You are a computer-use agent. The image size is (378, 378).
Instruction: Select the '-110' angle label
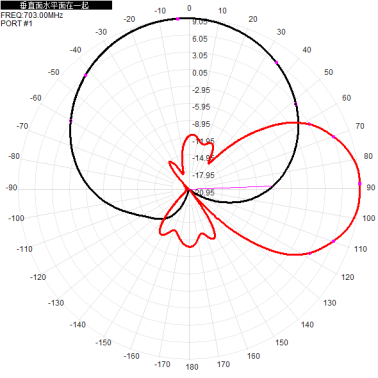(25, 249)
